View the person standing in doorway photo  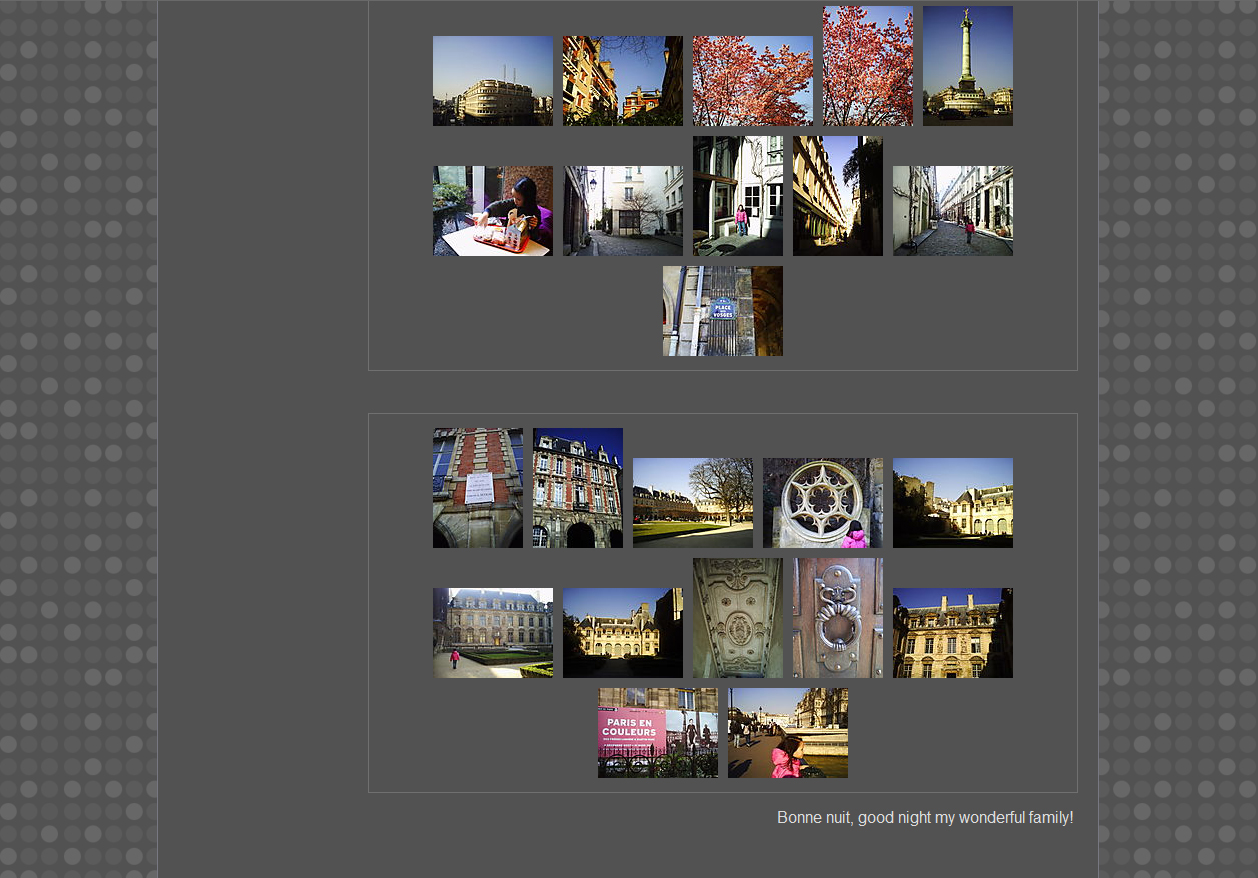click(x=737, y=196)
